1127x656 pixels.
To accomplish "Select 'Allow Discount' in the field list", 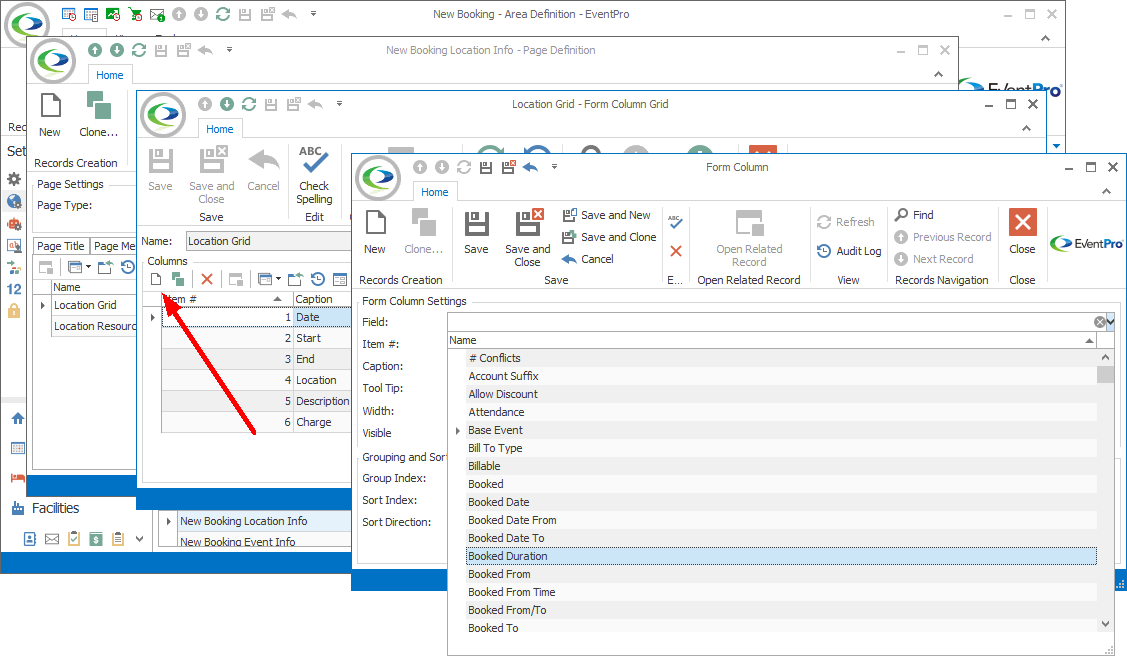I will click(781, 394).
